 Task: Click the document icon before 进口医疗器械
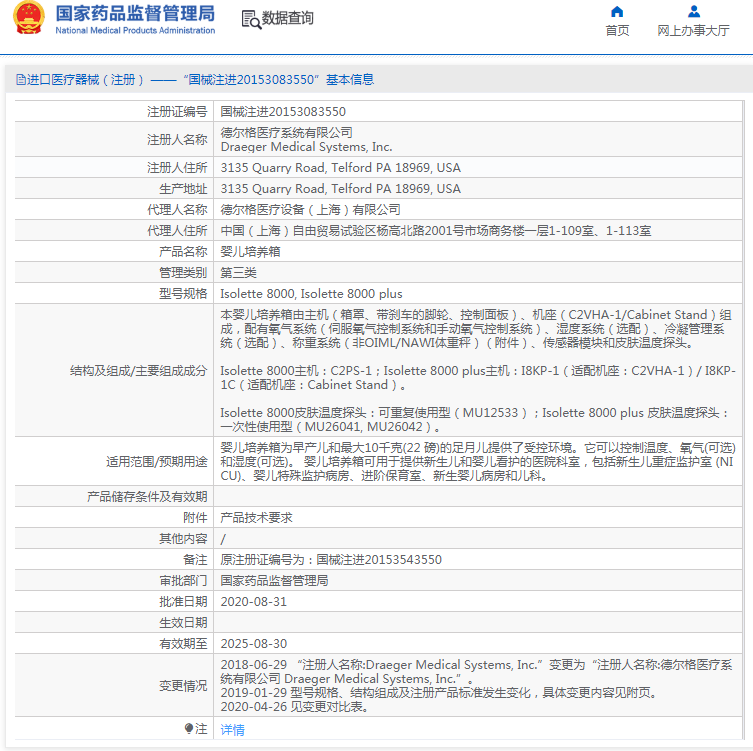pos(18,80)
